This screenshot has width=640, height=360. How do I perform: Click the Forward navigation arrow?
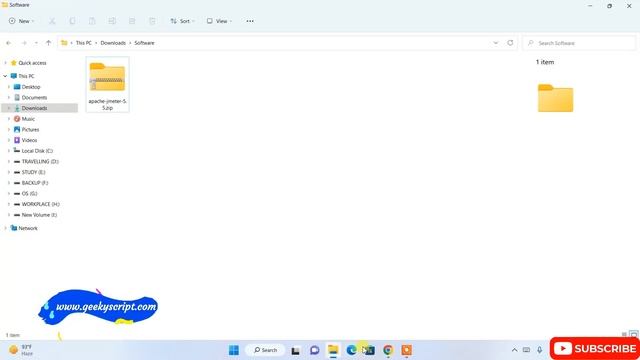24,43
